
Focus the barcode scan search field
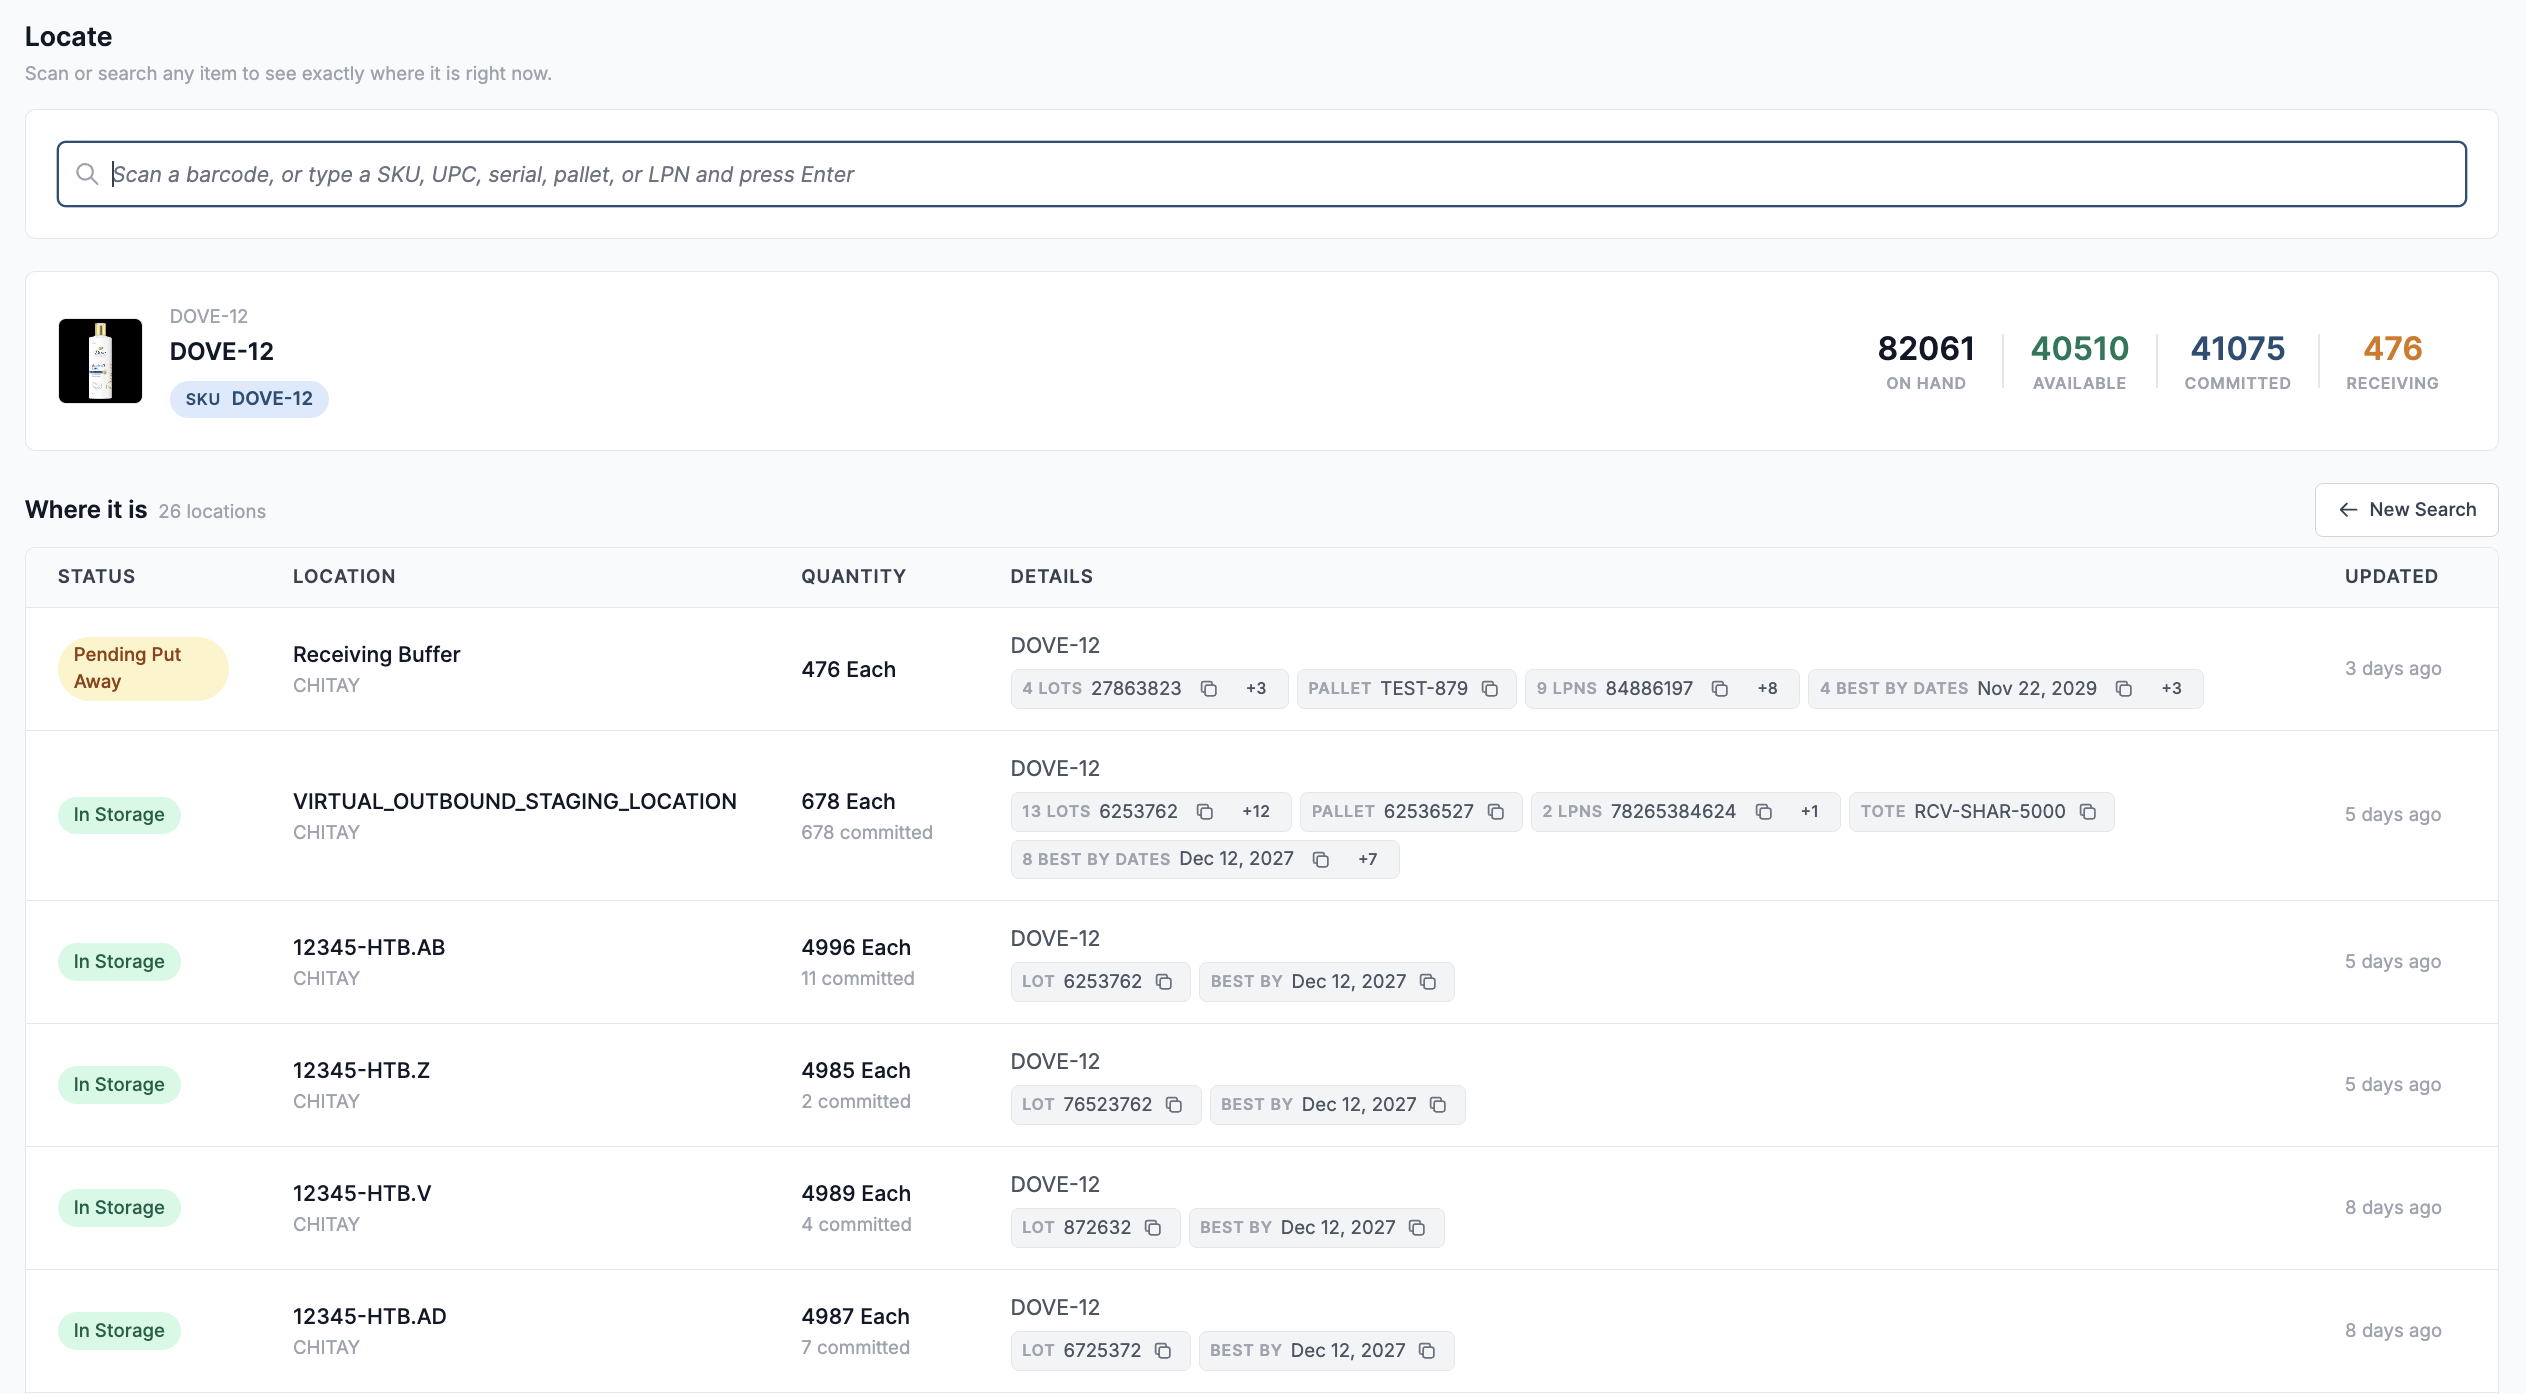tap(1262, 174)
